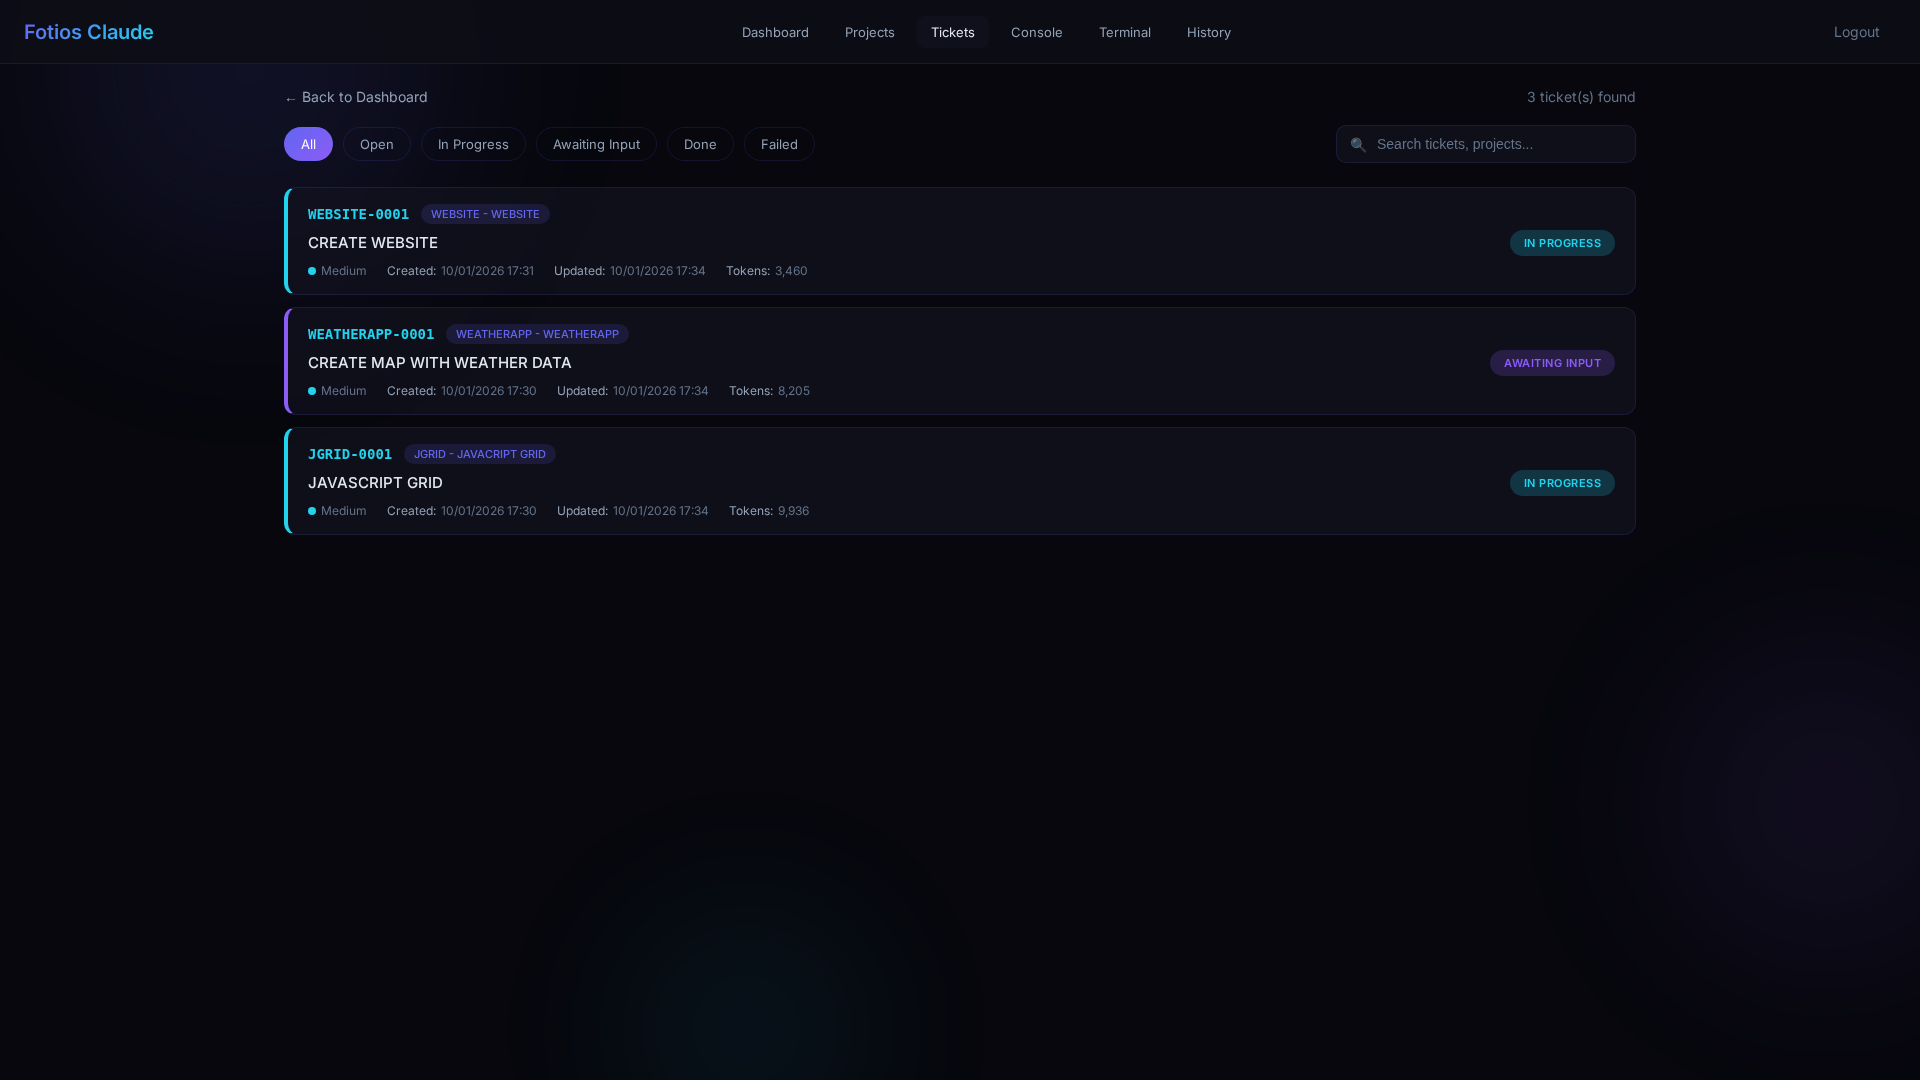Open the JAVASCRIPT GRID ticket title
Viewport: 1920px width, 1080px height.
pyautogui.click(x=375, y=483)
